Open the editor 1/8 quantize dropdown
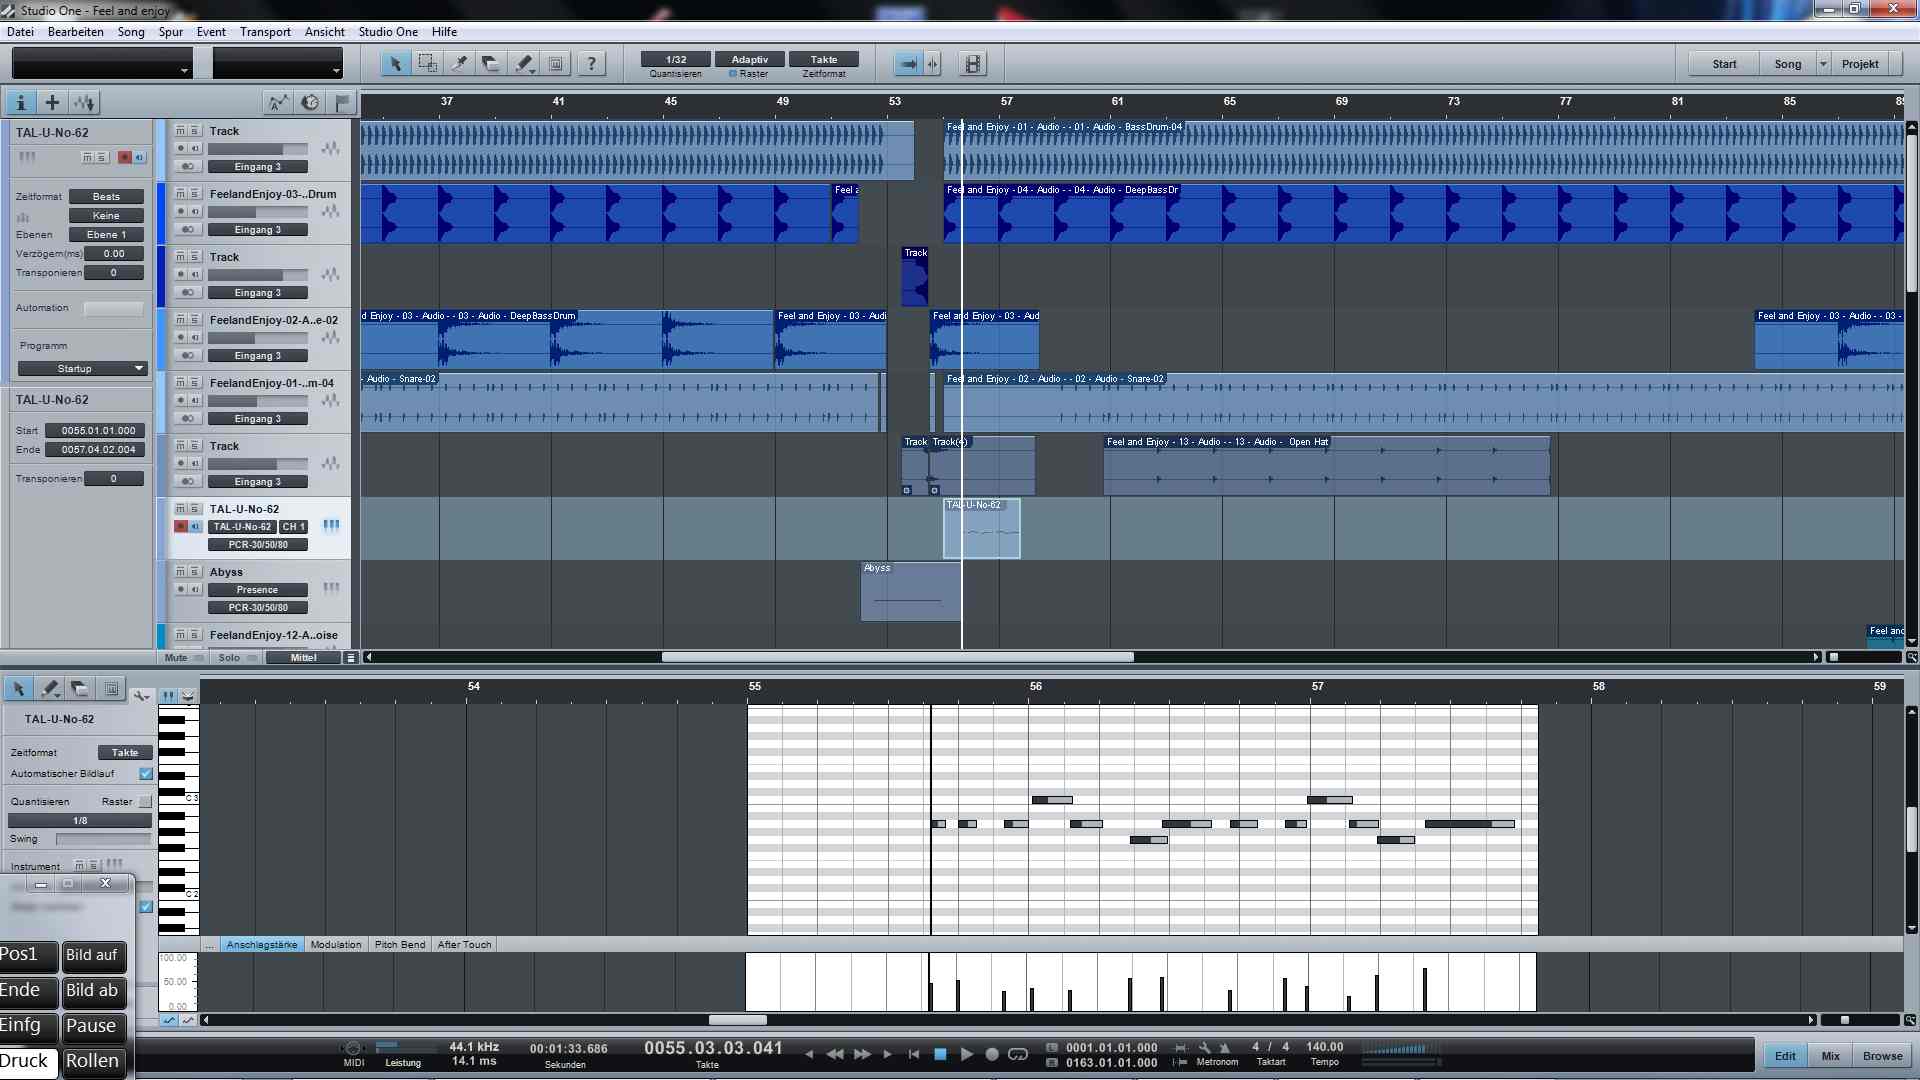This screenshot has height=1080, width=1920. (80, 821)
